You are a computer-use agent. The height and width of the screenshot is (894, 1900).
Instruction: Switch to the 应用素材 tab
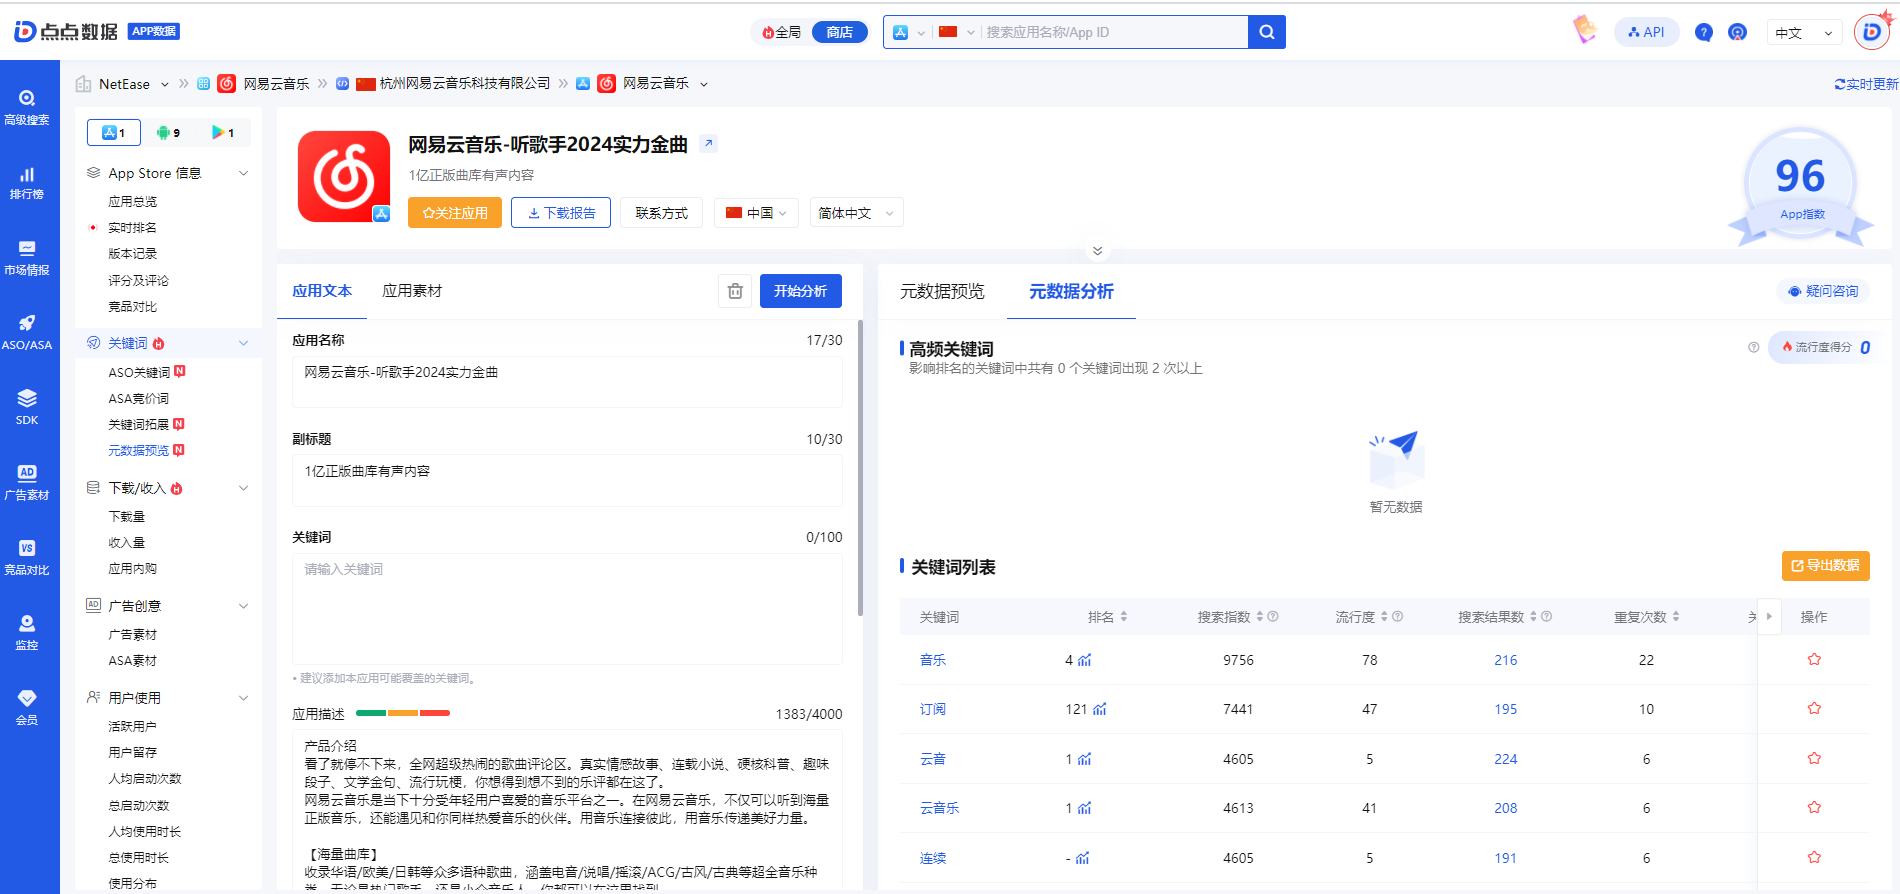[x=412, y=291]
